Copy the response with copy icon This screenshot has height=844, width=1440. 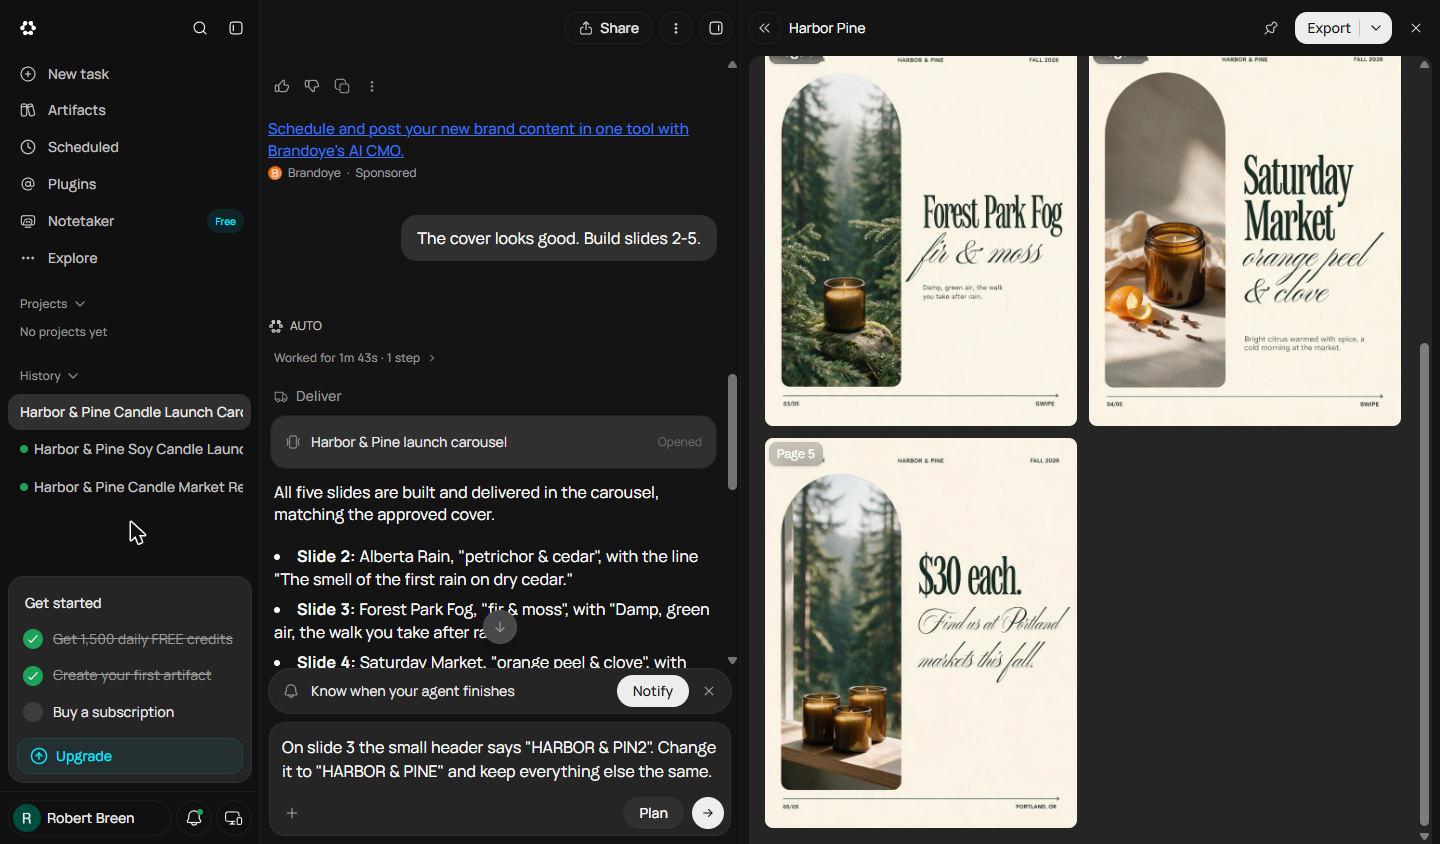[x=342, y=86]
